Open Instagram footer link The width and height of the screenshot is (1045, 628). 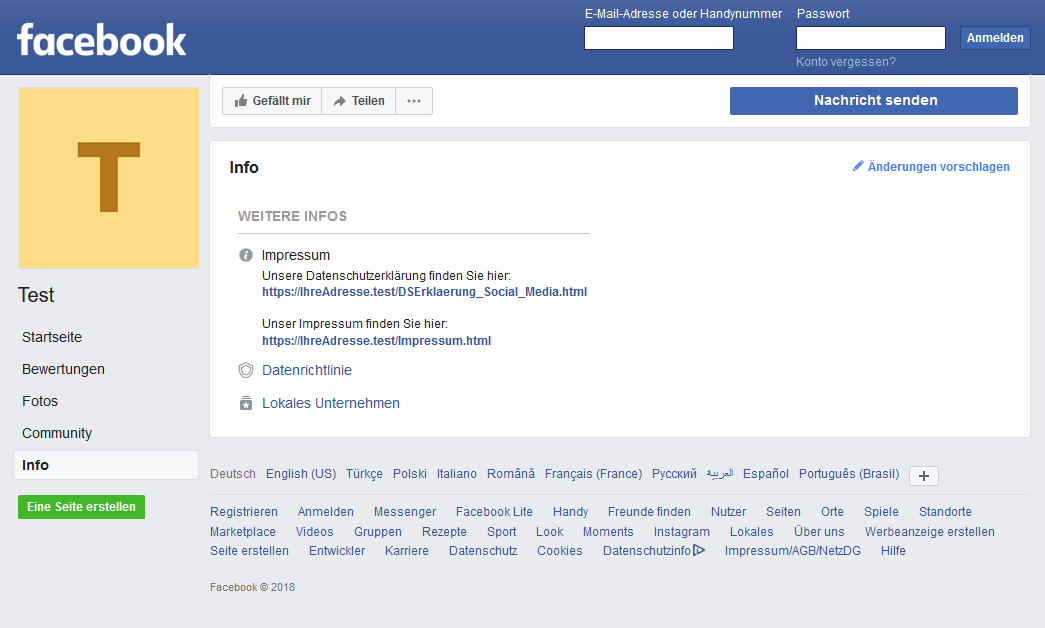click(x=682, y=532)
